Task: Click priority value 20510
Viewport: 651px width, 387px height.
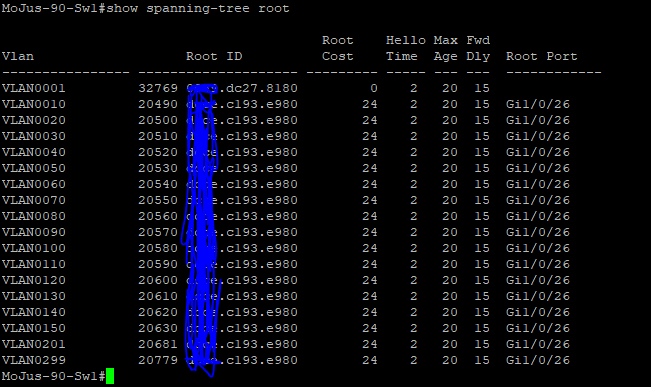Action: point(158,136)
